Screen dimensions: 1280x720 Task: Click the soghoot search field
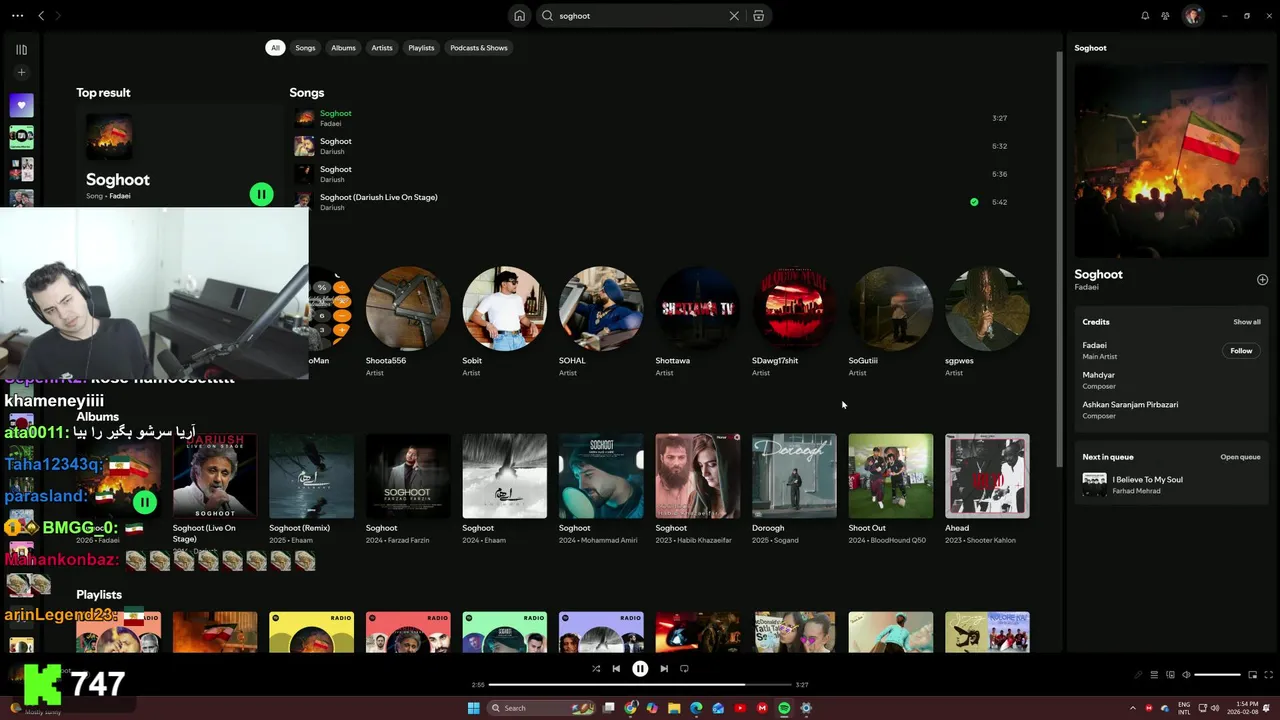(640, 16)
